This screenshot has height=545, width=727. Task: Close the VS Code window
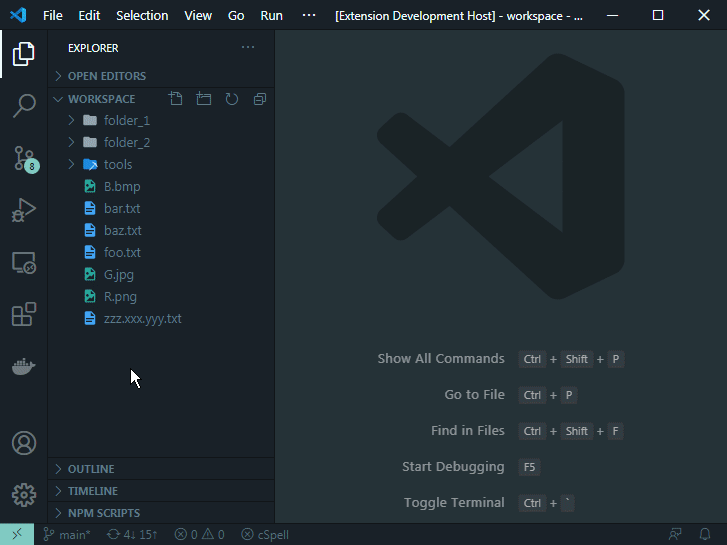pos(704,15)
